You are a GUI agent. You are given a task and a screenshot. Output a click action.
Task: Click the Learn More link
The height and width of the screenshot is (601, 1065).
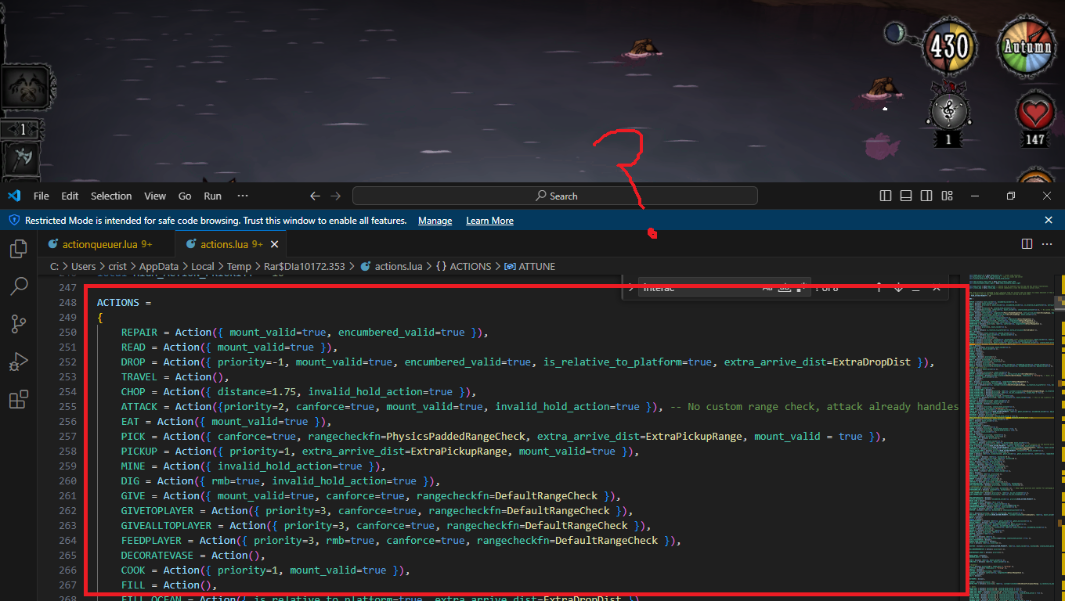(489, 220)
